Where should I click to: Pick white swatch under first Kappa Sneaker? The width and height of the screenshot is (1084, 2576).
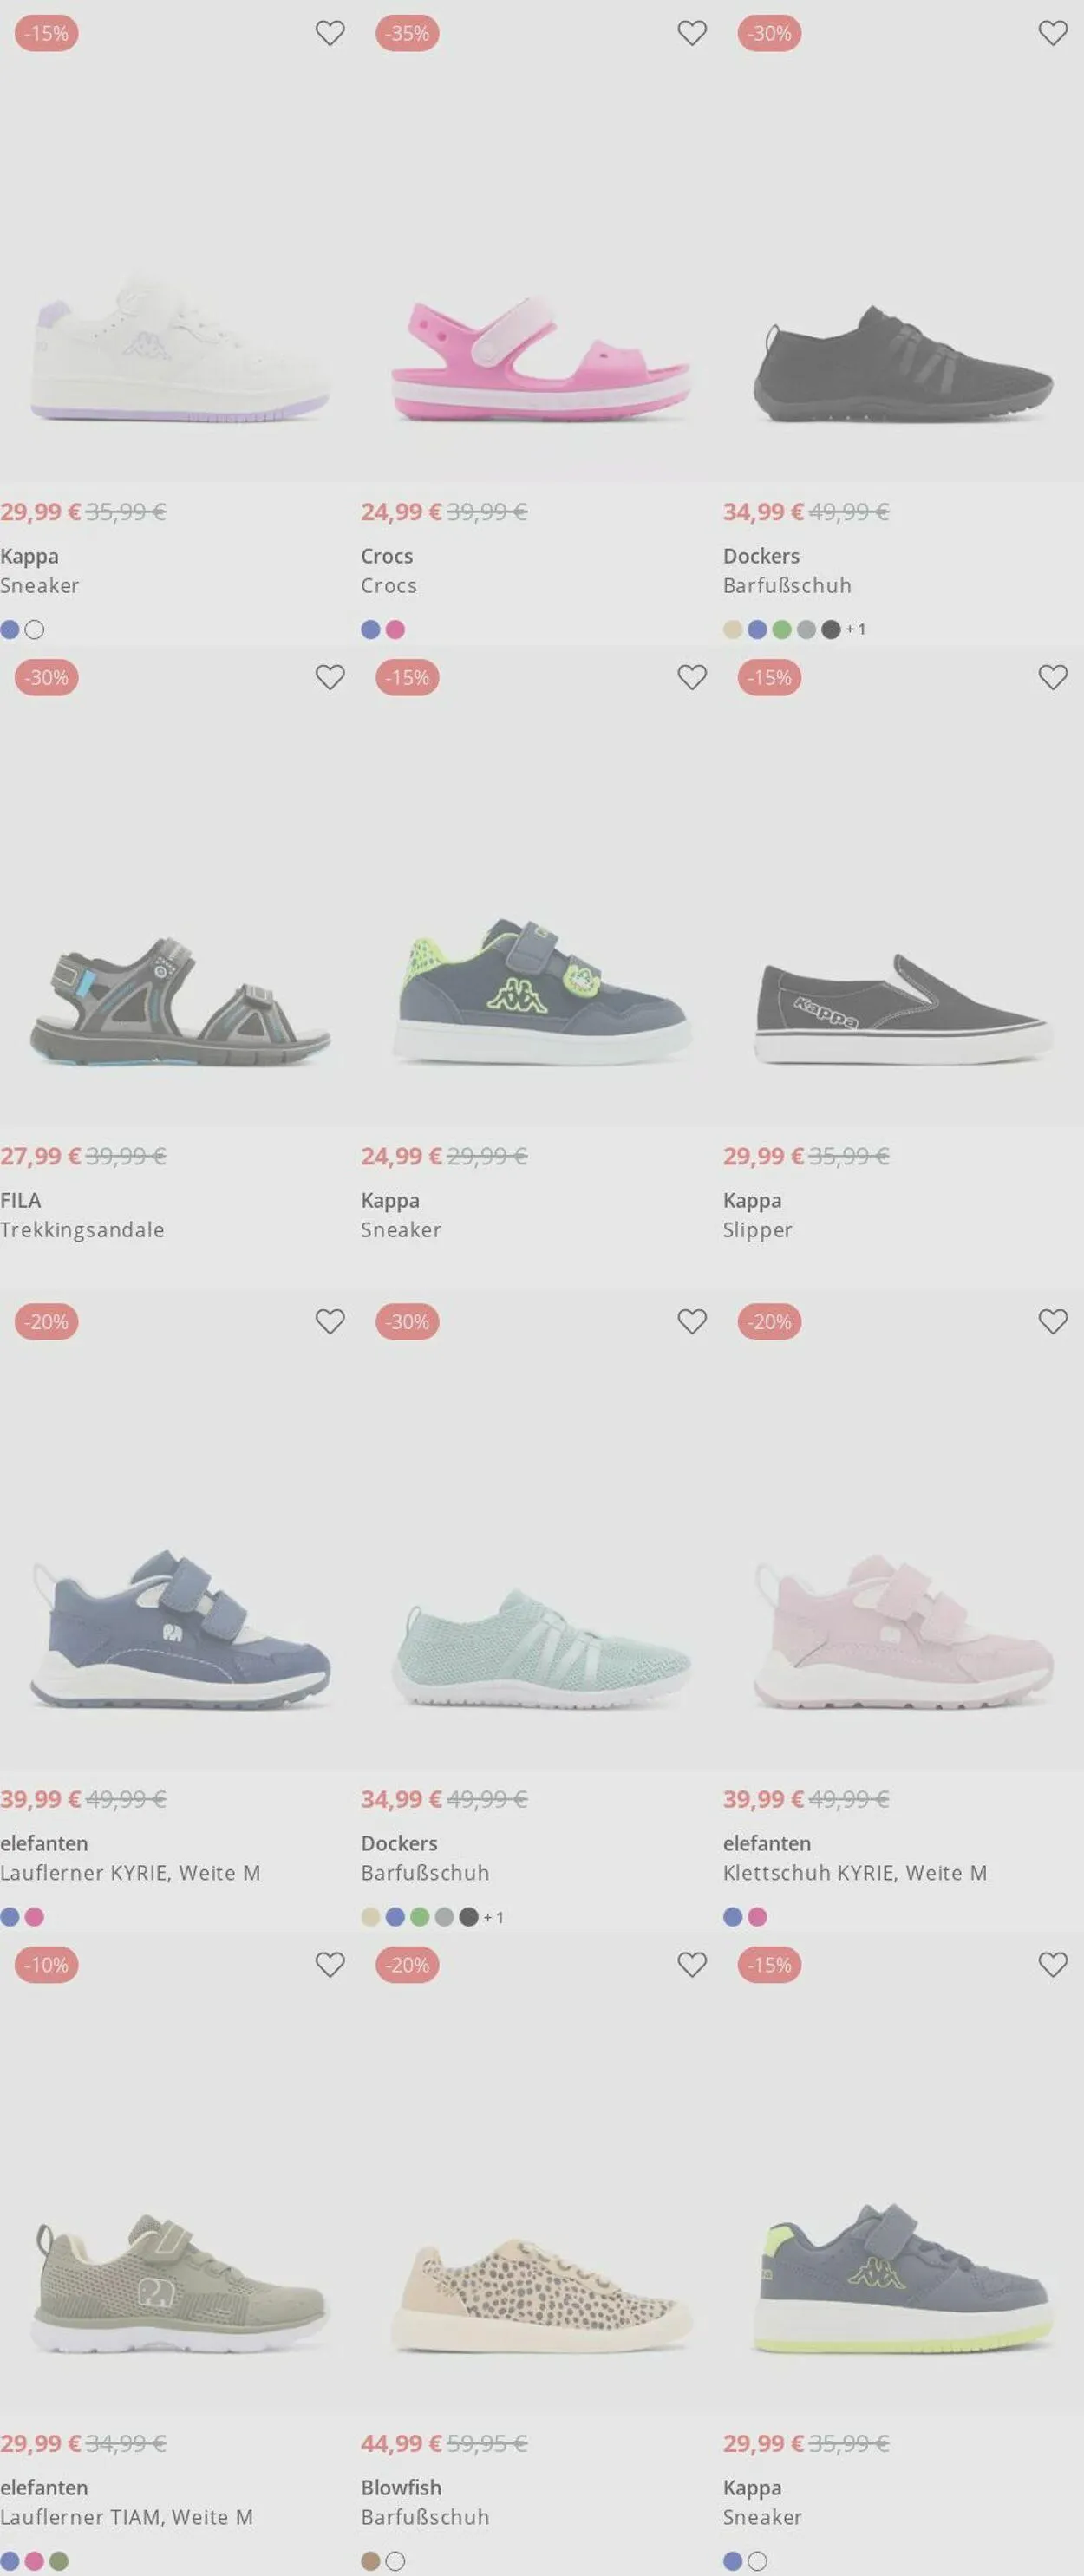pos(34,629)
